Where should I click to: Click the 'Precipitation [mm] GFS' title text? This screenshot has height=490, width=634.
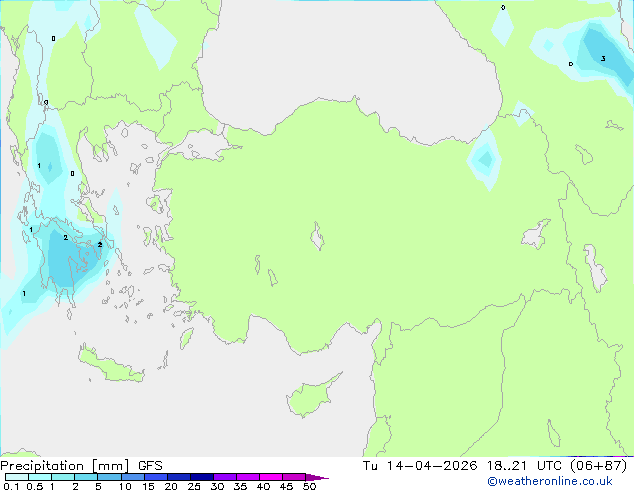81,466
